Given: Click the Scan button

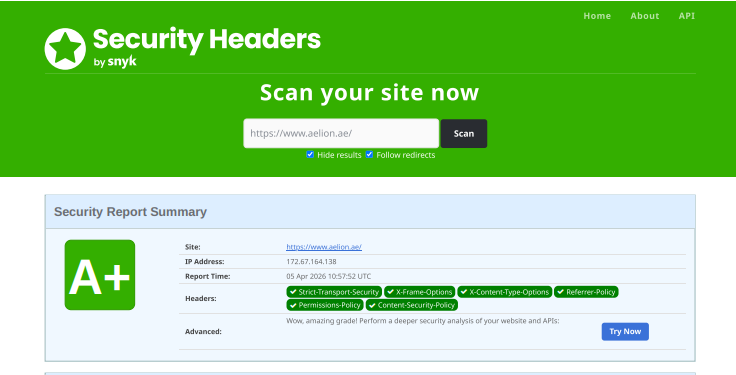Looking at the screenshot, I should pos(464,134).
